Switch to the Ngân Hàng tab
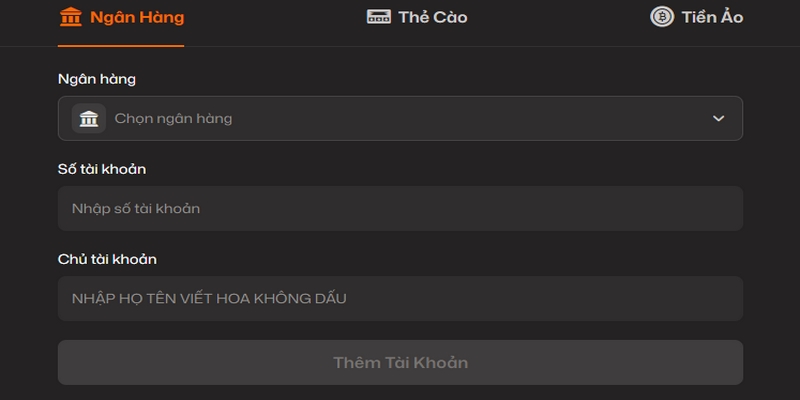 click(136, 17)
